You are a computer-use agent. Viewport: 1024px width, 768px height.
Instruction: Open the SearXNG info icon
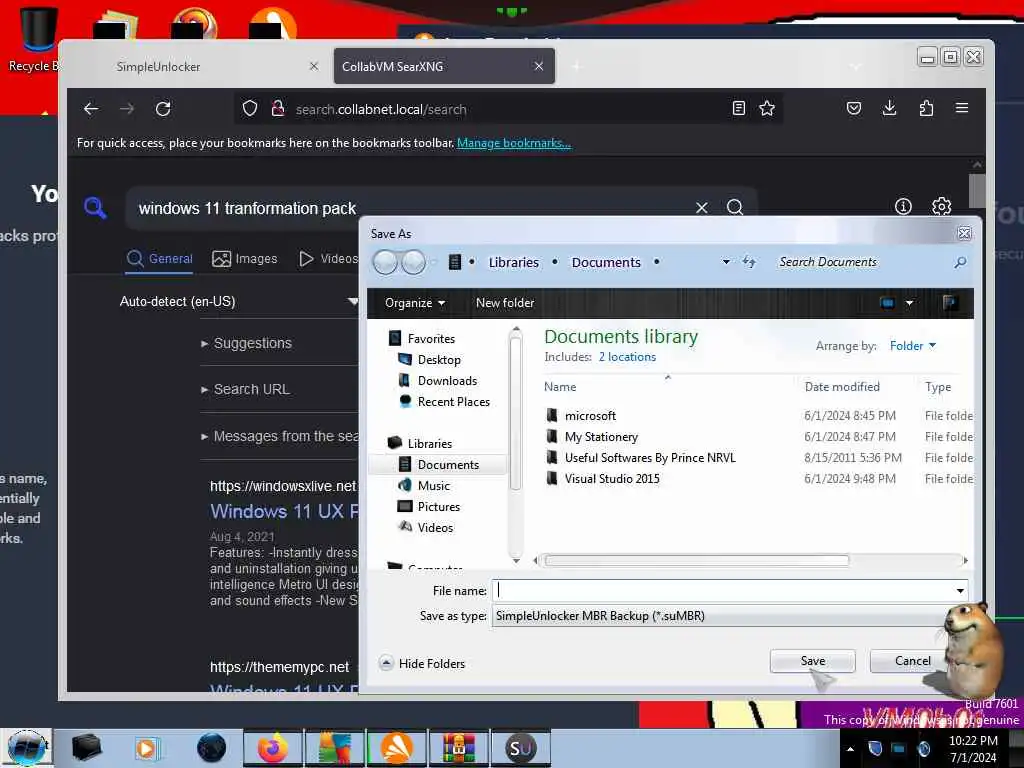(903, 207)
